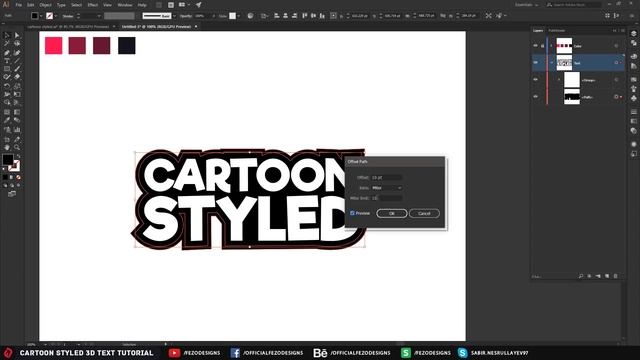The width and height of the screenshot is (640, 360).
Task: Open the Object menu
Action: tap(45, 5)
